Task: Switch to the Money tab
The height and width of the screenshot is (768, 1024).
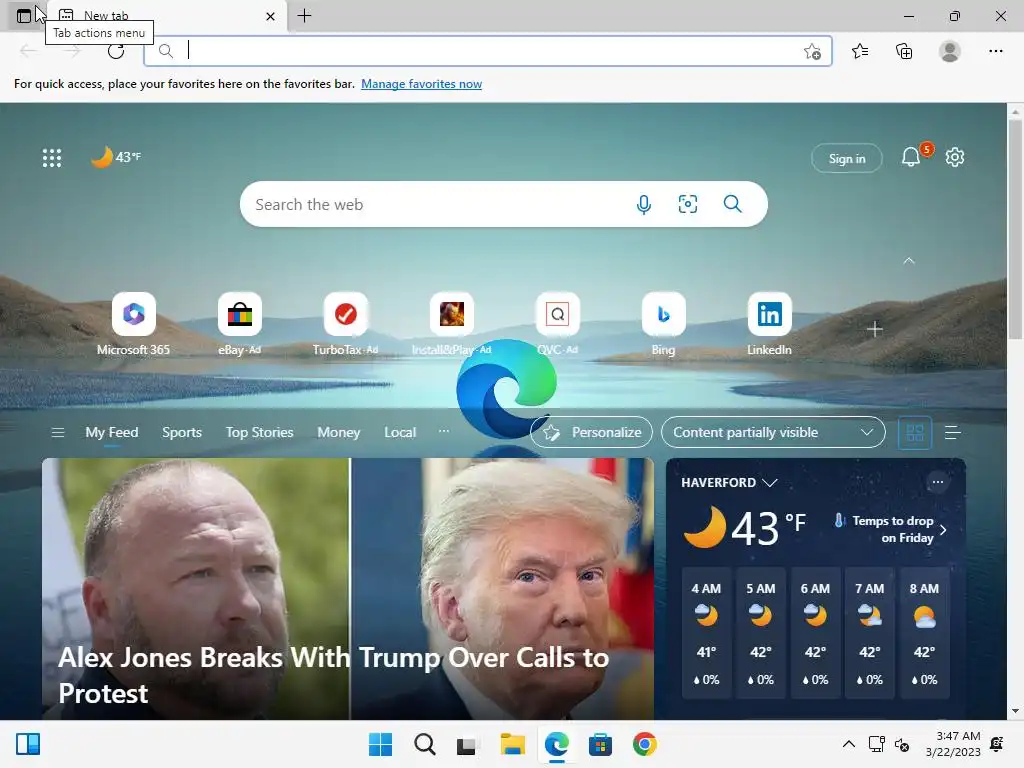Action: 338,432
